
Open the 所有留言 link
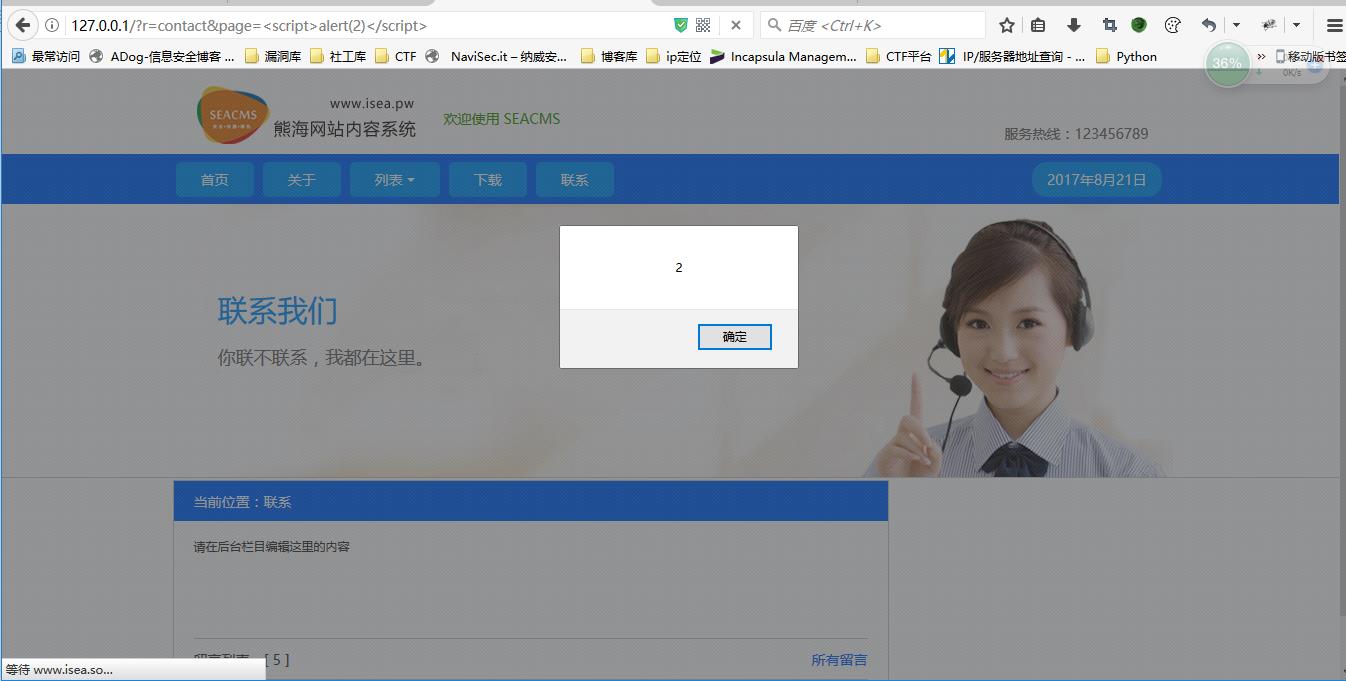coord(839,660)
